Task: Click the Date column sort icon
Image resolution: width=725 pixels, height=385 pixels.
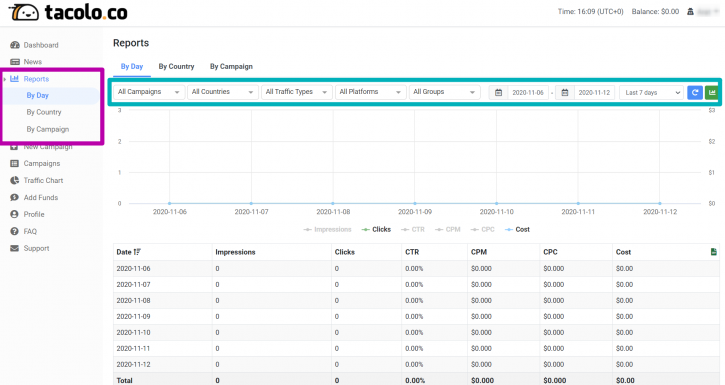Action: [137, 252]
